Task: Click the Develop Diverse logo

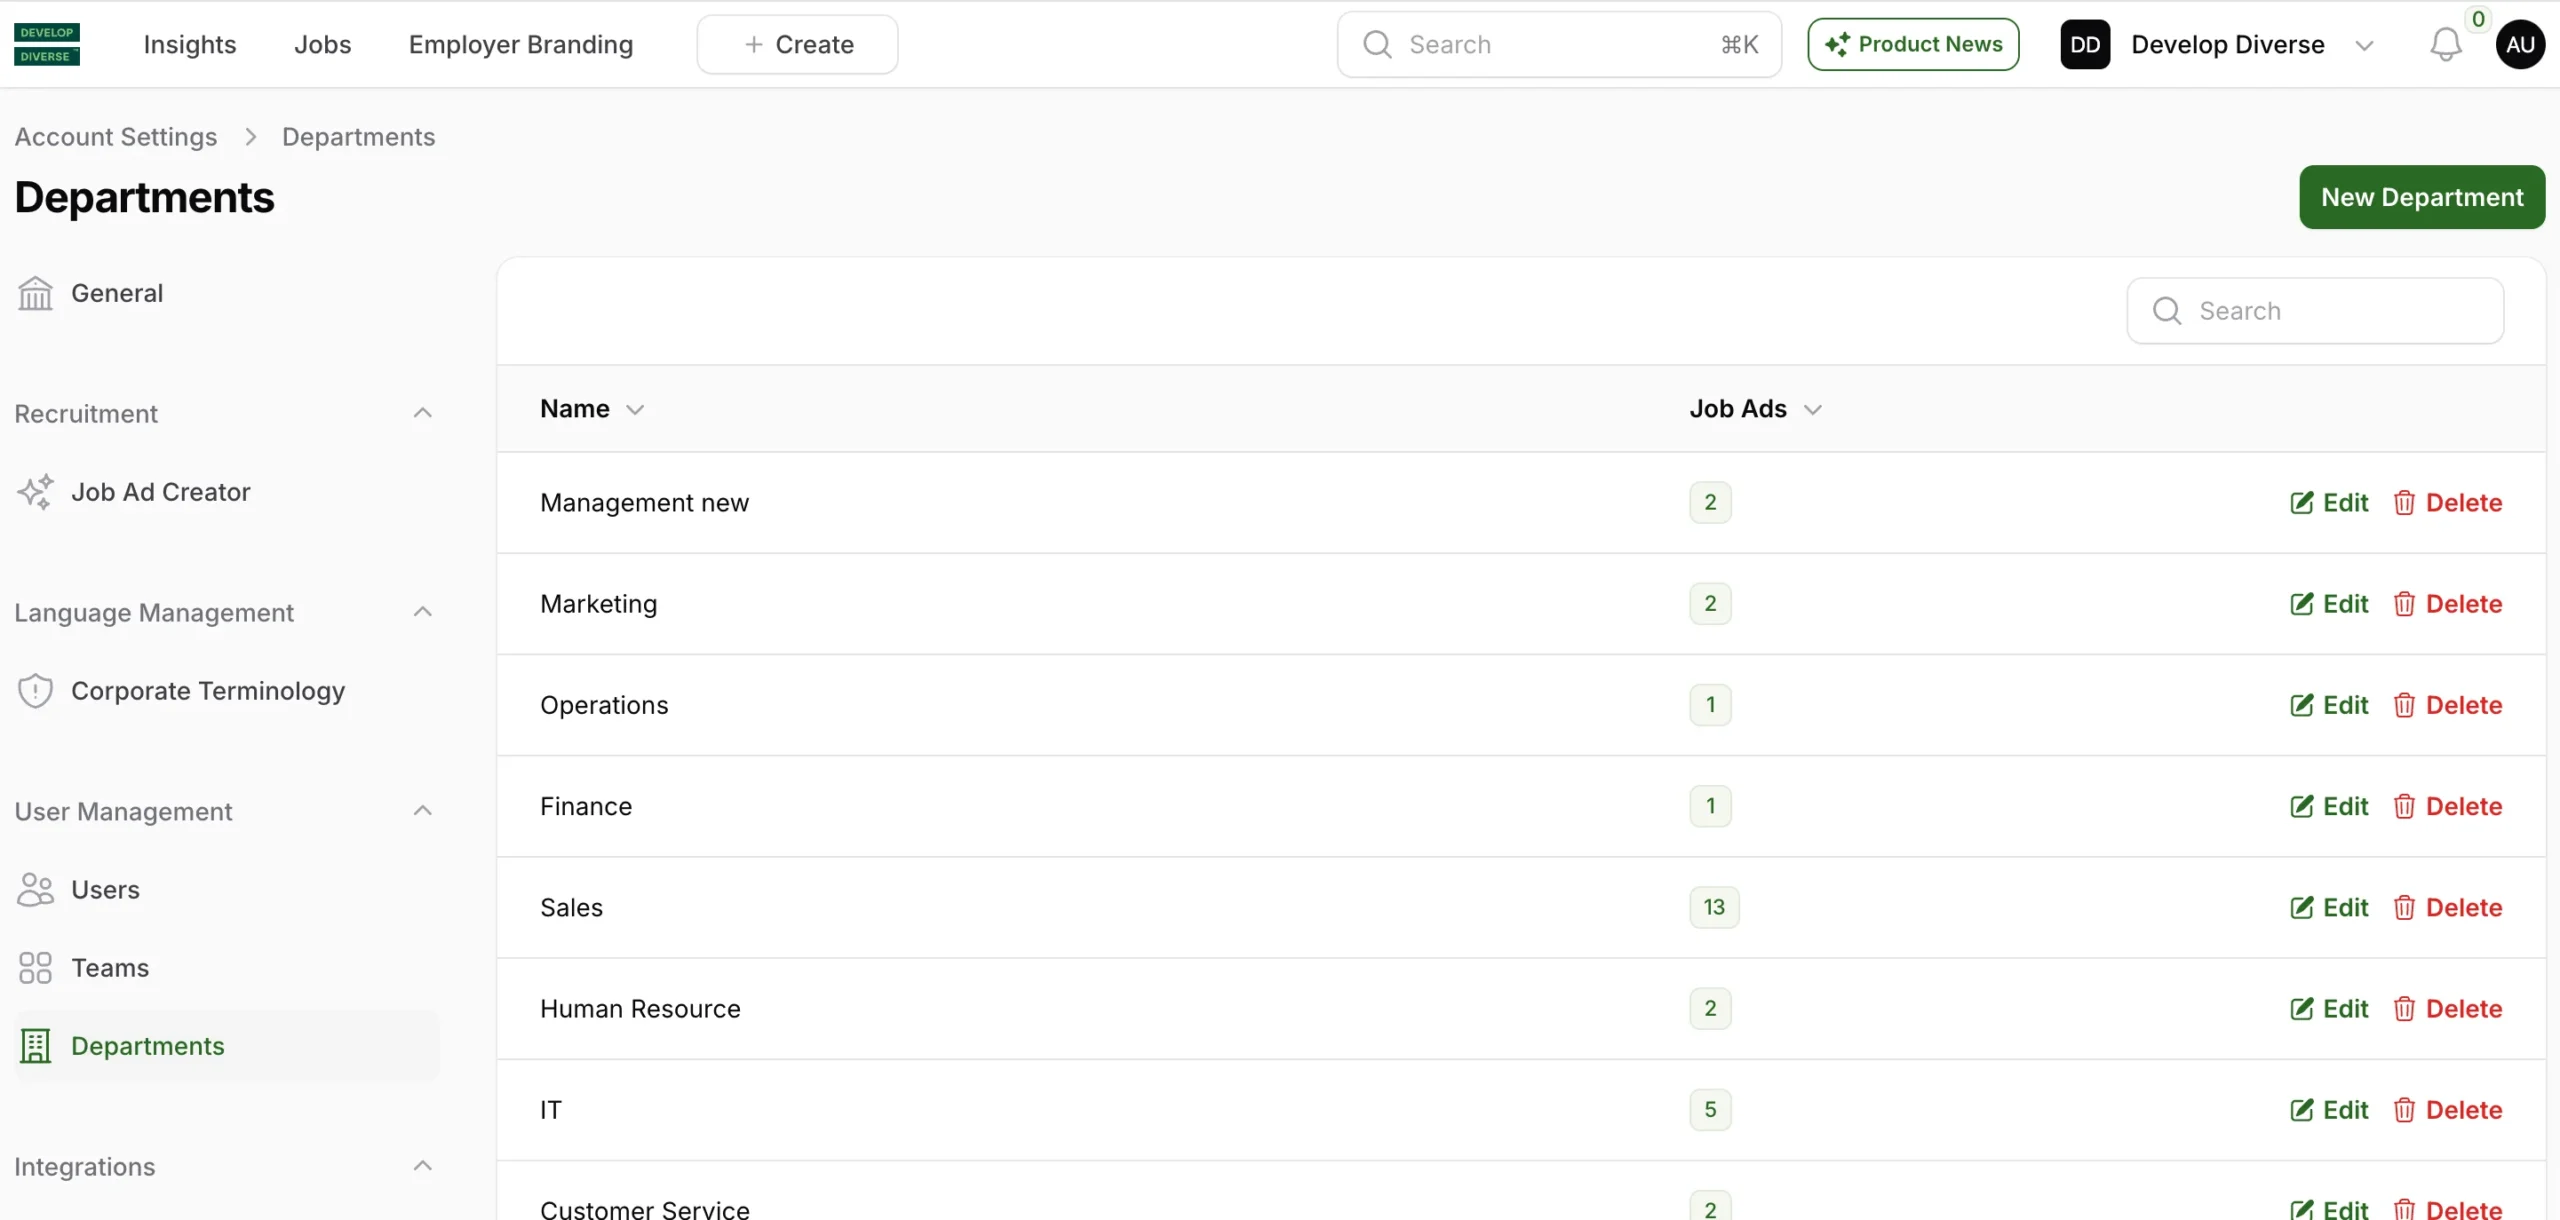Action: point(47,45)
